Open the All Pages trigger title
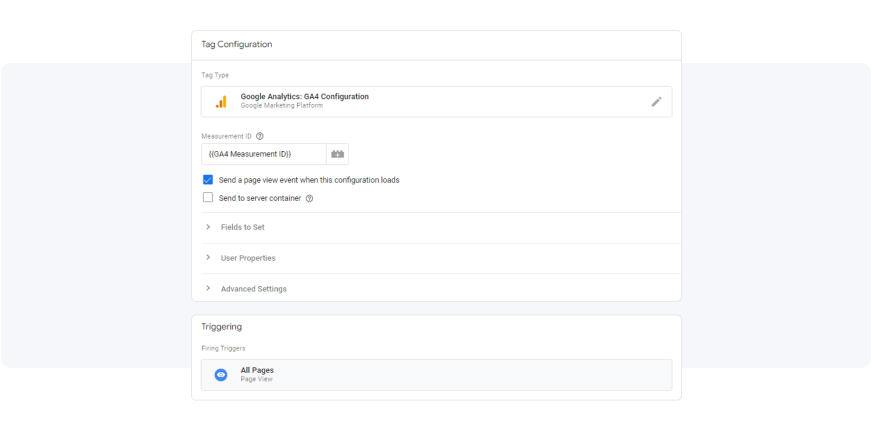This screenshot has height=430, width=872. [257, 370]
